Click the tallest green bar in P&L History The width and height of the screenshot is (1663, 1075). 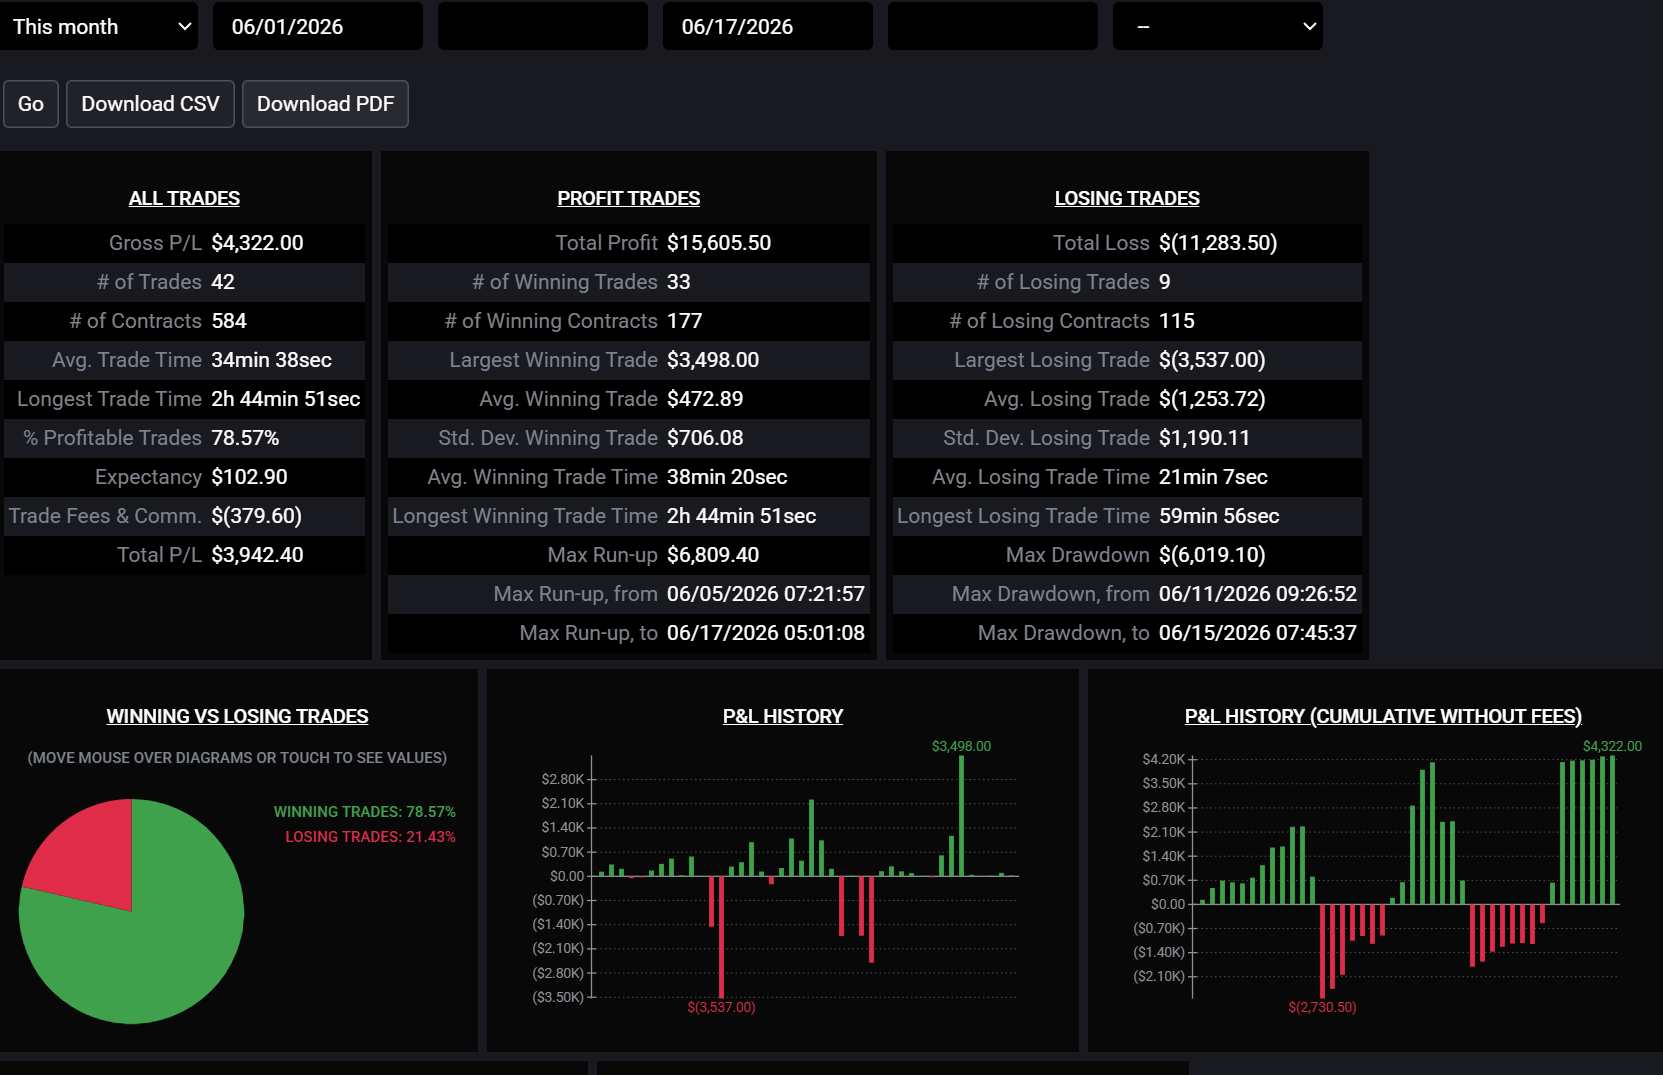coord(961,816)
